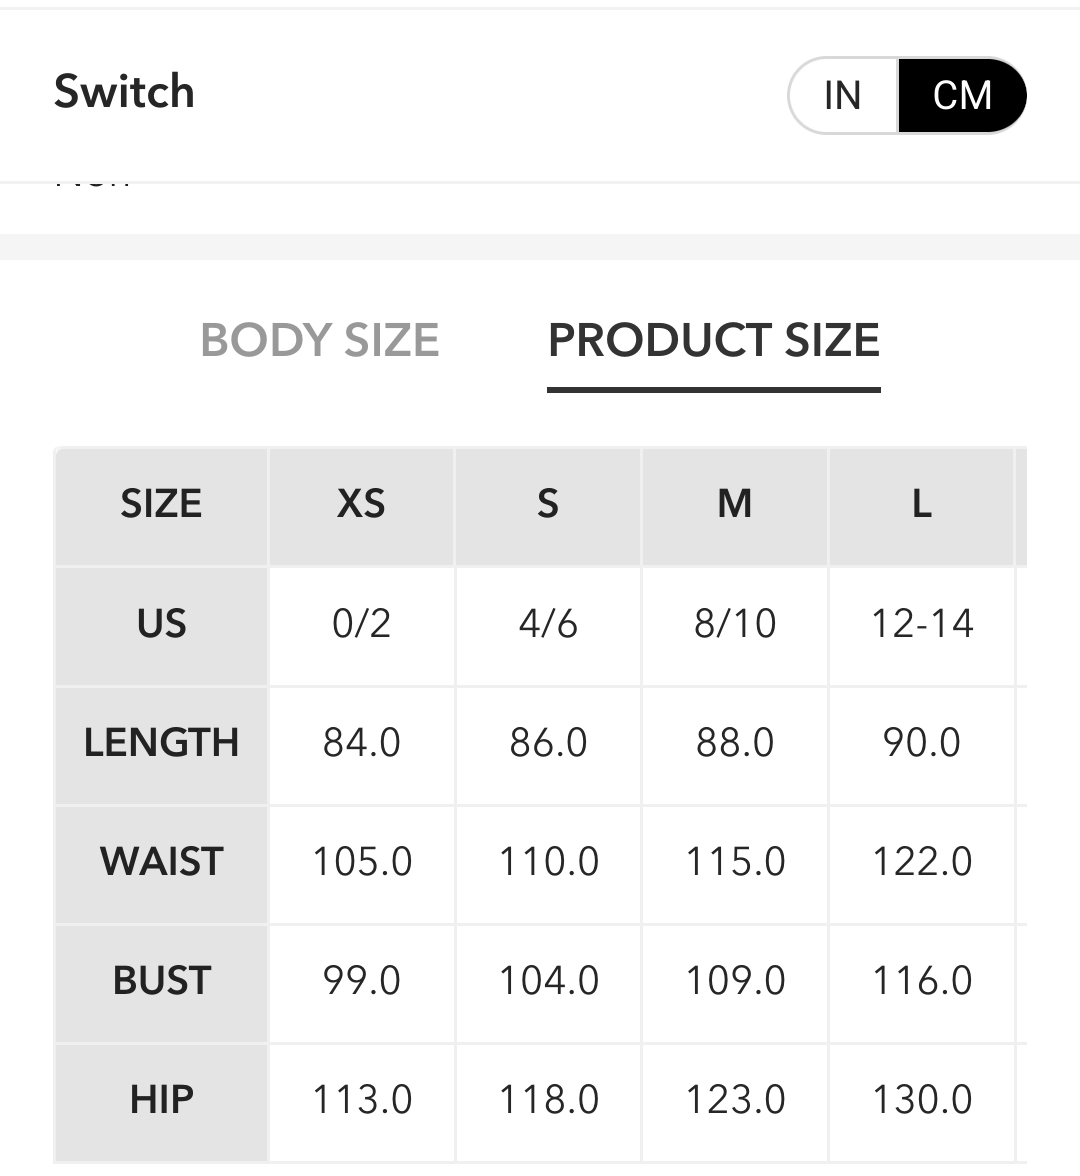Click the LENGTH row label
1080x1176 pixels.
161,743
